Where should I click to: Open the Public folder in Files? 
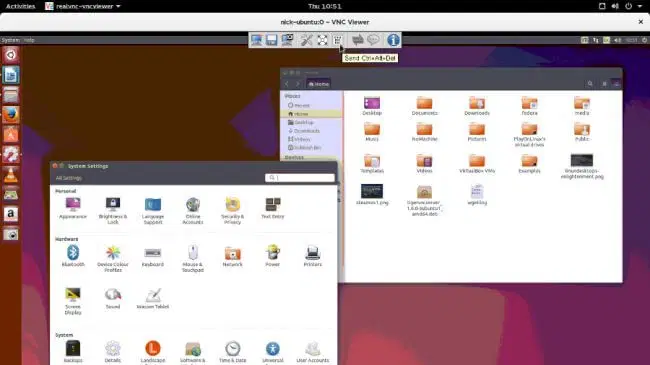tap(582, 132)
